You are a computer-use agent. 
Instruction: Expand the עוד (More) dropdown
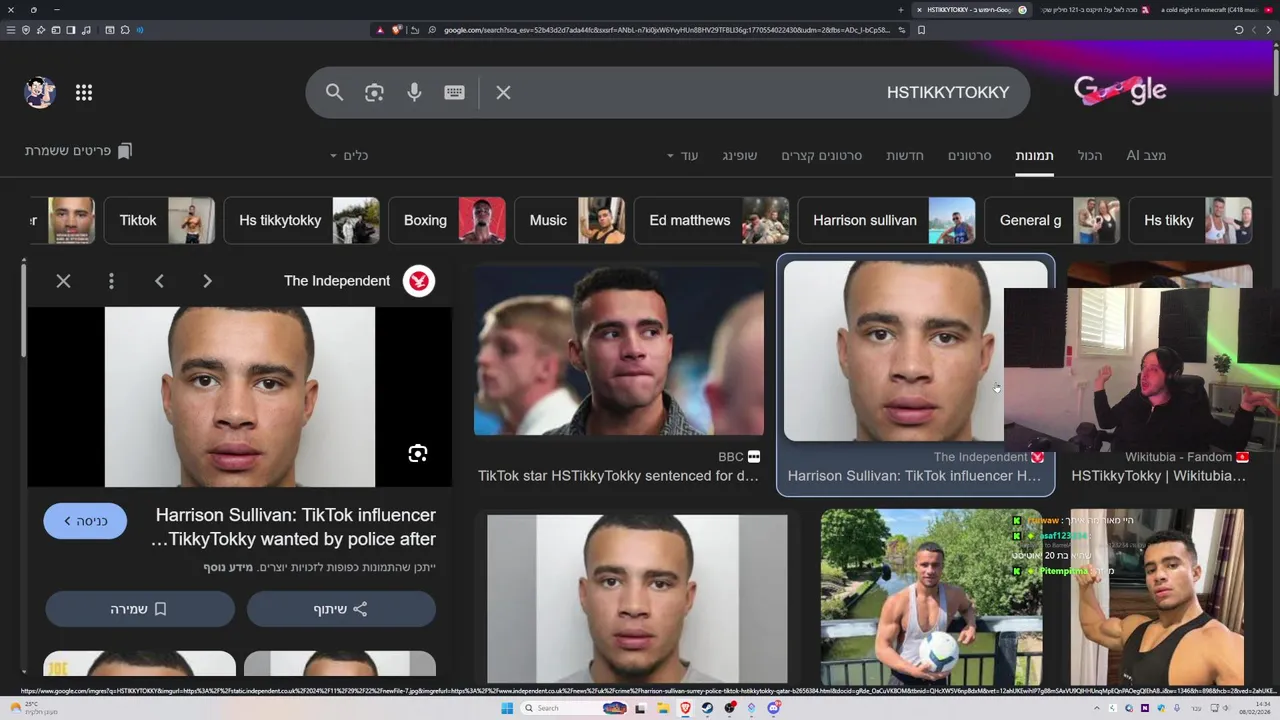coord(683,155)
